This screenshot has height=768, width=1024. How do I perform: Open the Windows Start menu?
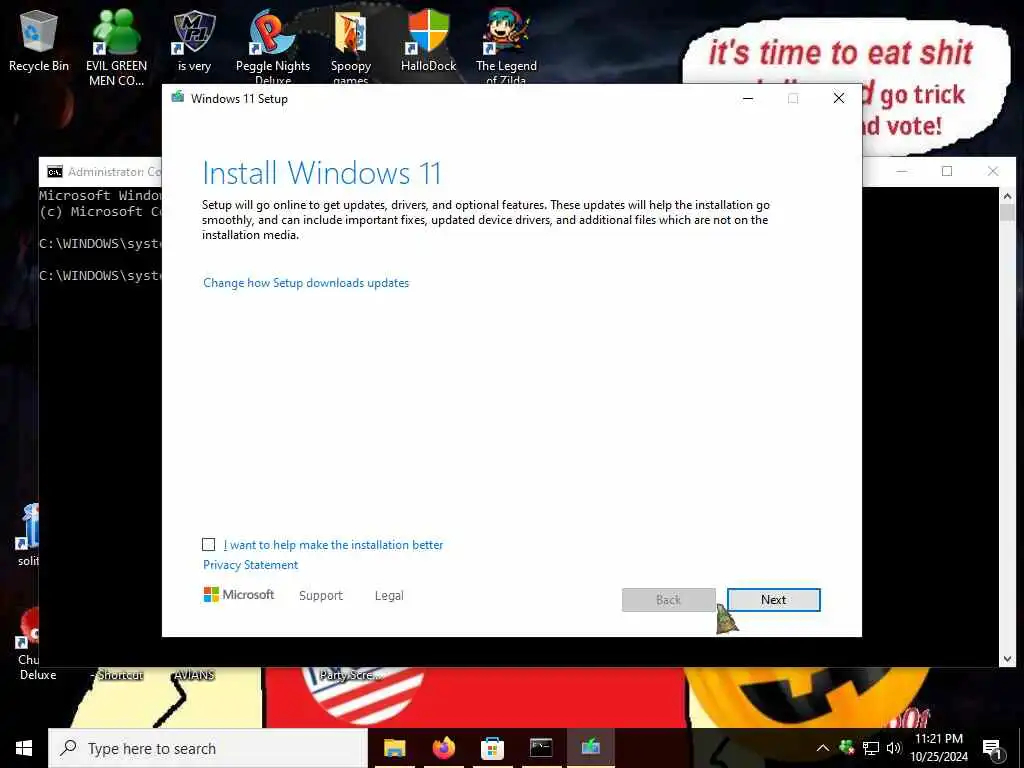24,748
